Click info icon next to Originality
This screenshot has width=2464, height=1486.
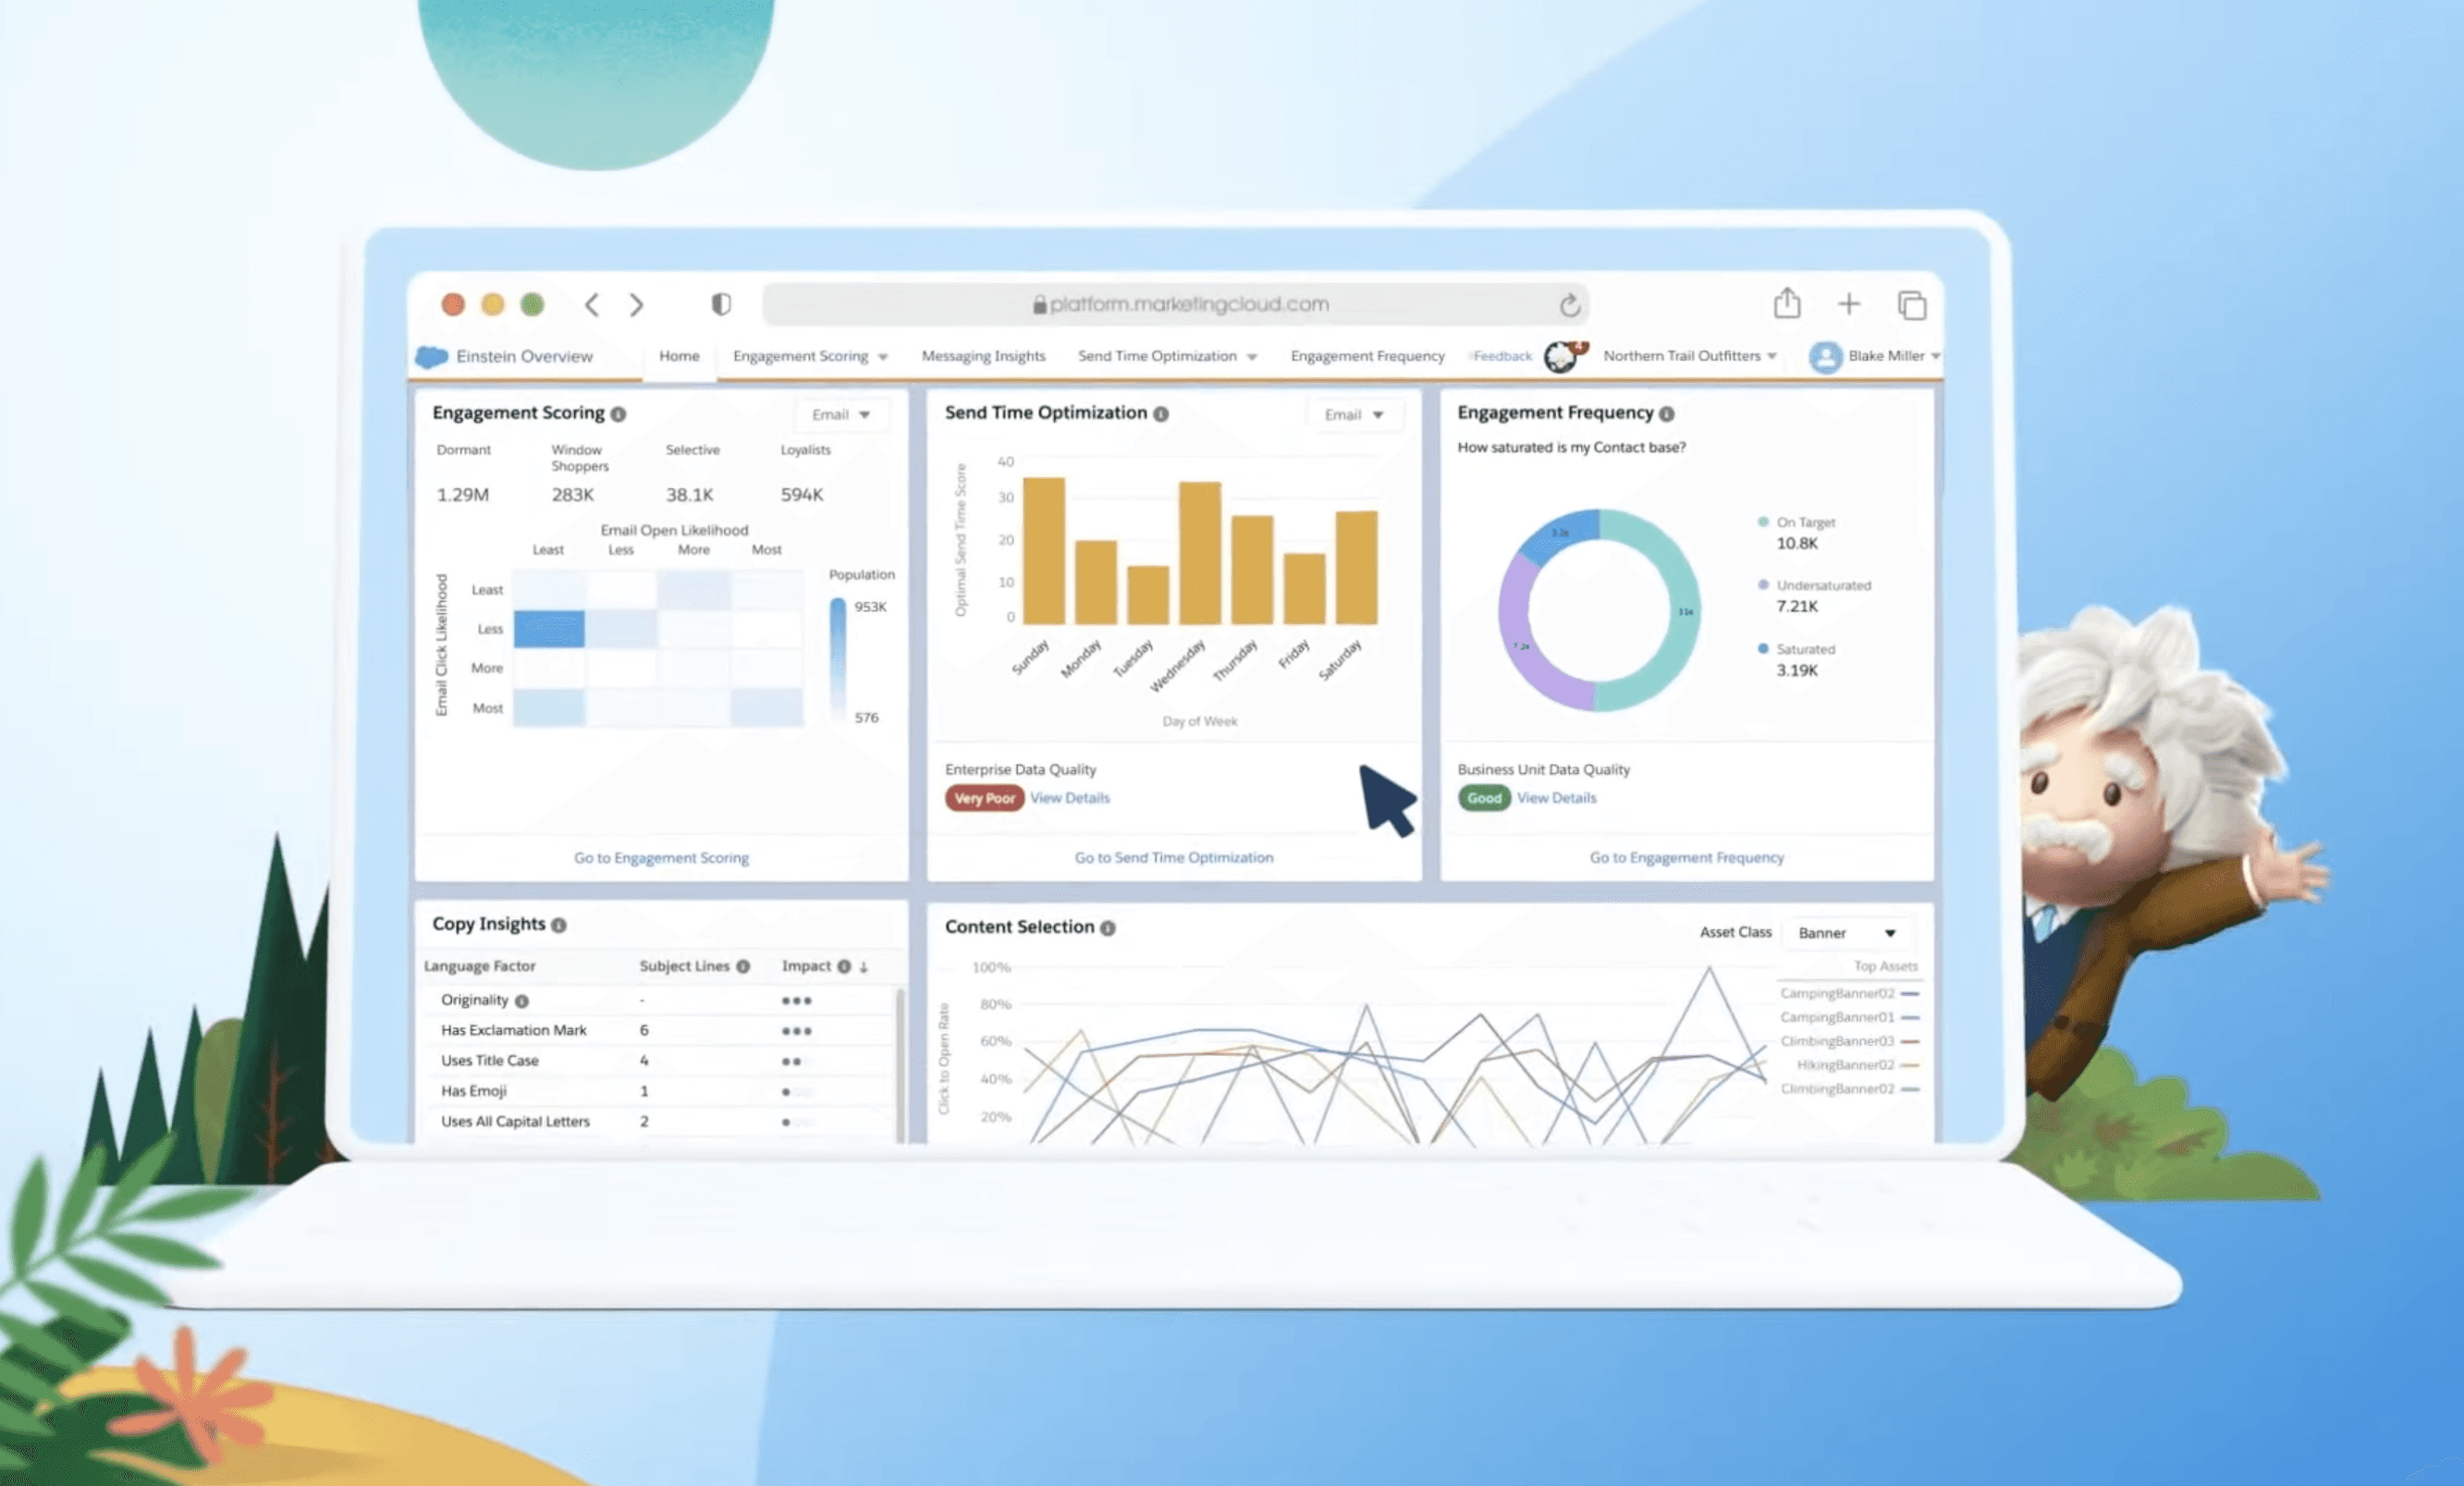coord(522,1001)
